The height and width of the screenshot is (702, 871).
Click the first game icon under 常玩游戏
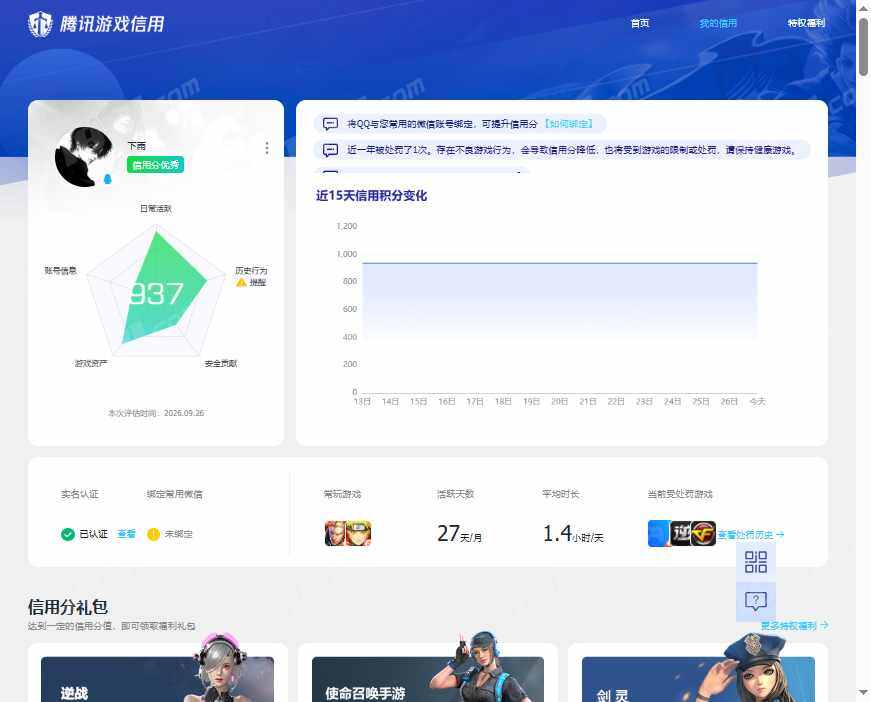pos(336,534)
